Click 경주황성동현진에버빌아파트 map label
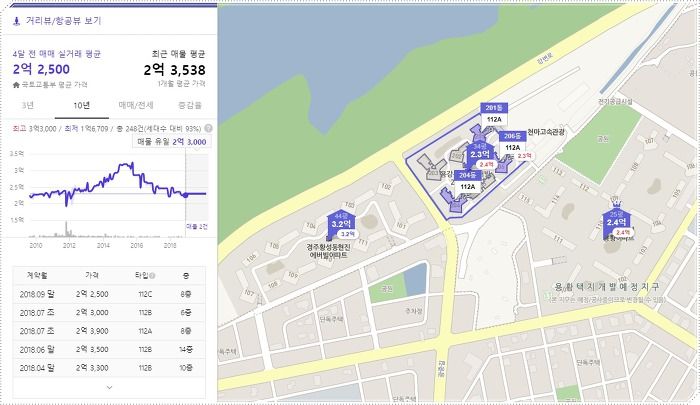 click(329, 251)
